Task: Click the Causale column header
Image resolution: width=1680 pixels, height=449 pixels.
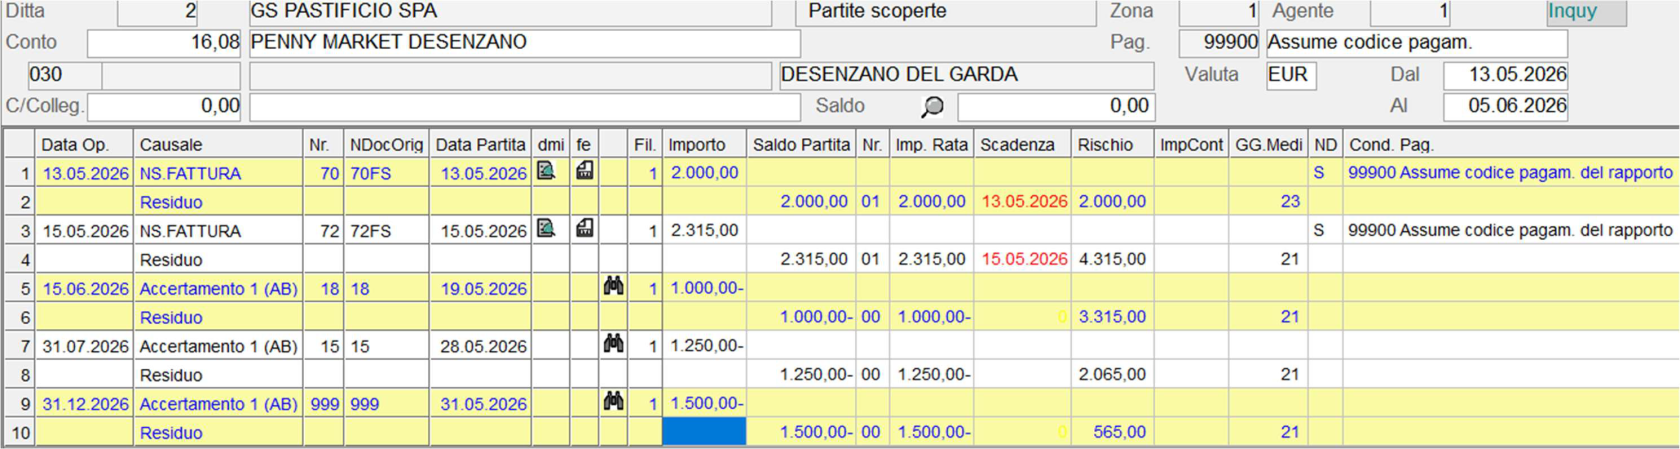Action: 218,144
